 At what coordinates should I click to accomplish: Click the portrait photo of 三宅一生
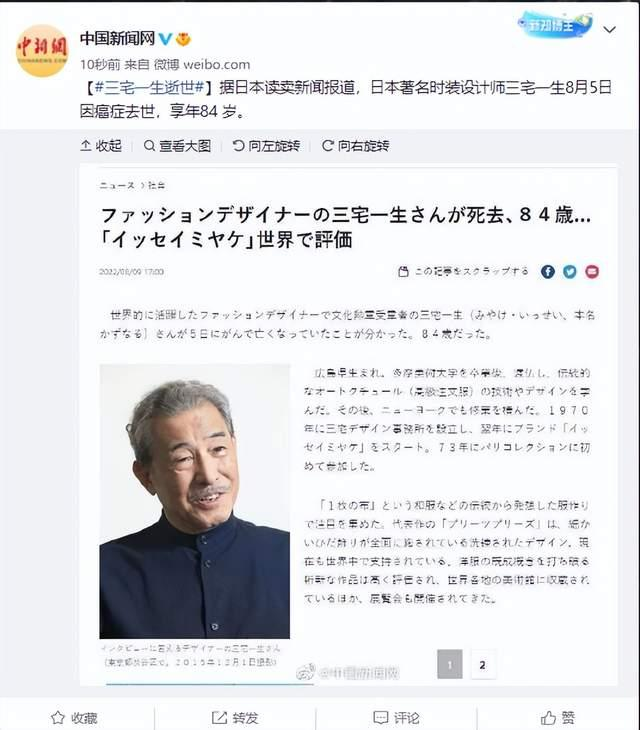(195, 501)
